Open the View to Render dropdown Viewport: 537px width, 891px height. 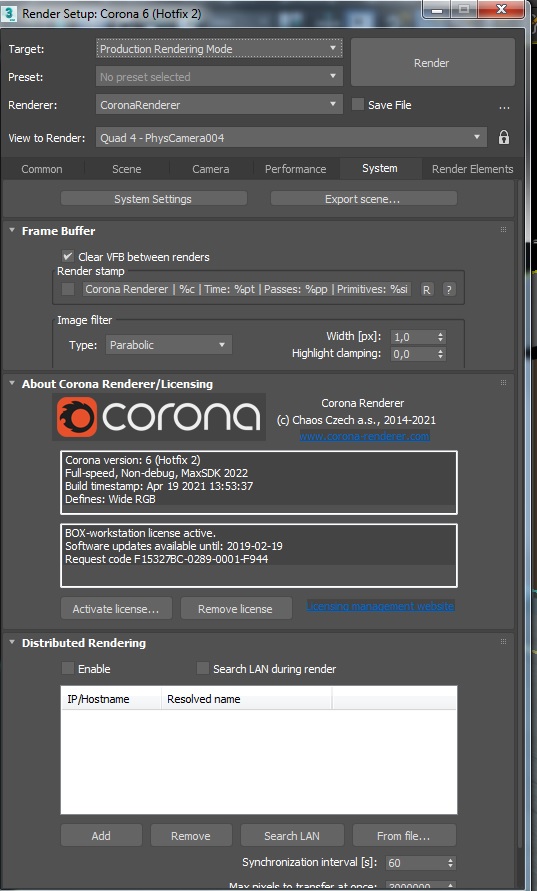tap(291, 138)
